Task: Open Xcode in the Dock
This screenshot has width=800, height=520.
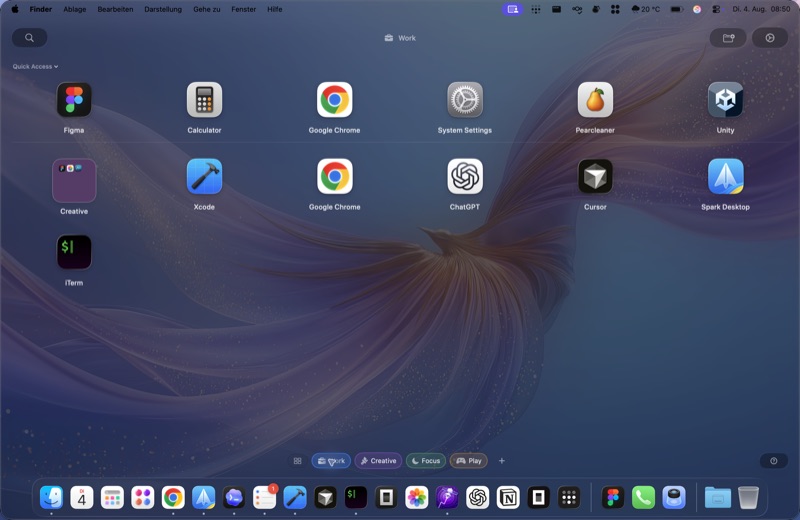Action: pos(295,498)
